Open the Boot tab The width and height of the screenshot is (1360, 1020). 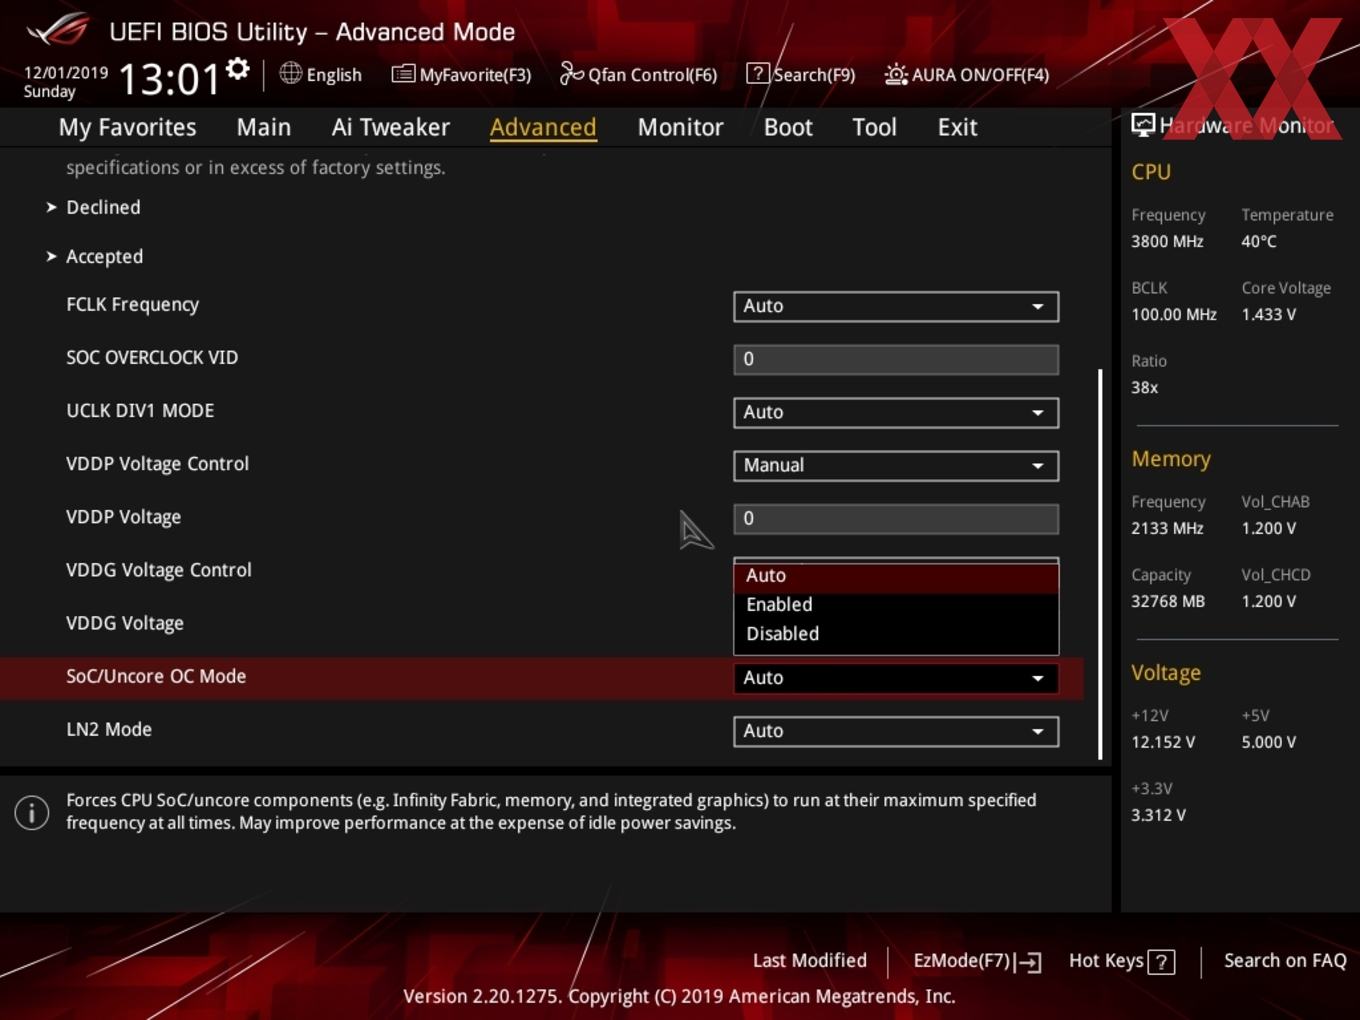(788, 127)
